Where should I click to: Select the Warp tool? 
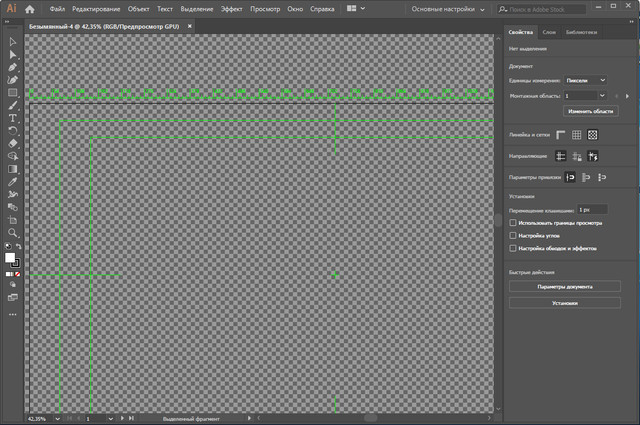[x=12, y=195]
